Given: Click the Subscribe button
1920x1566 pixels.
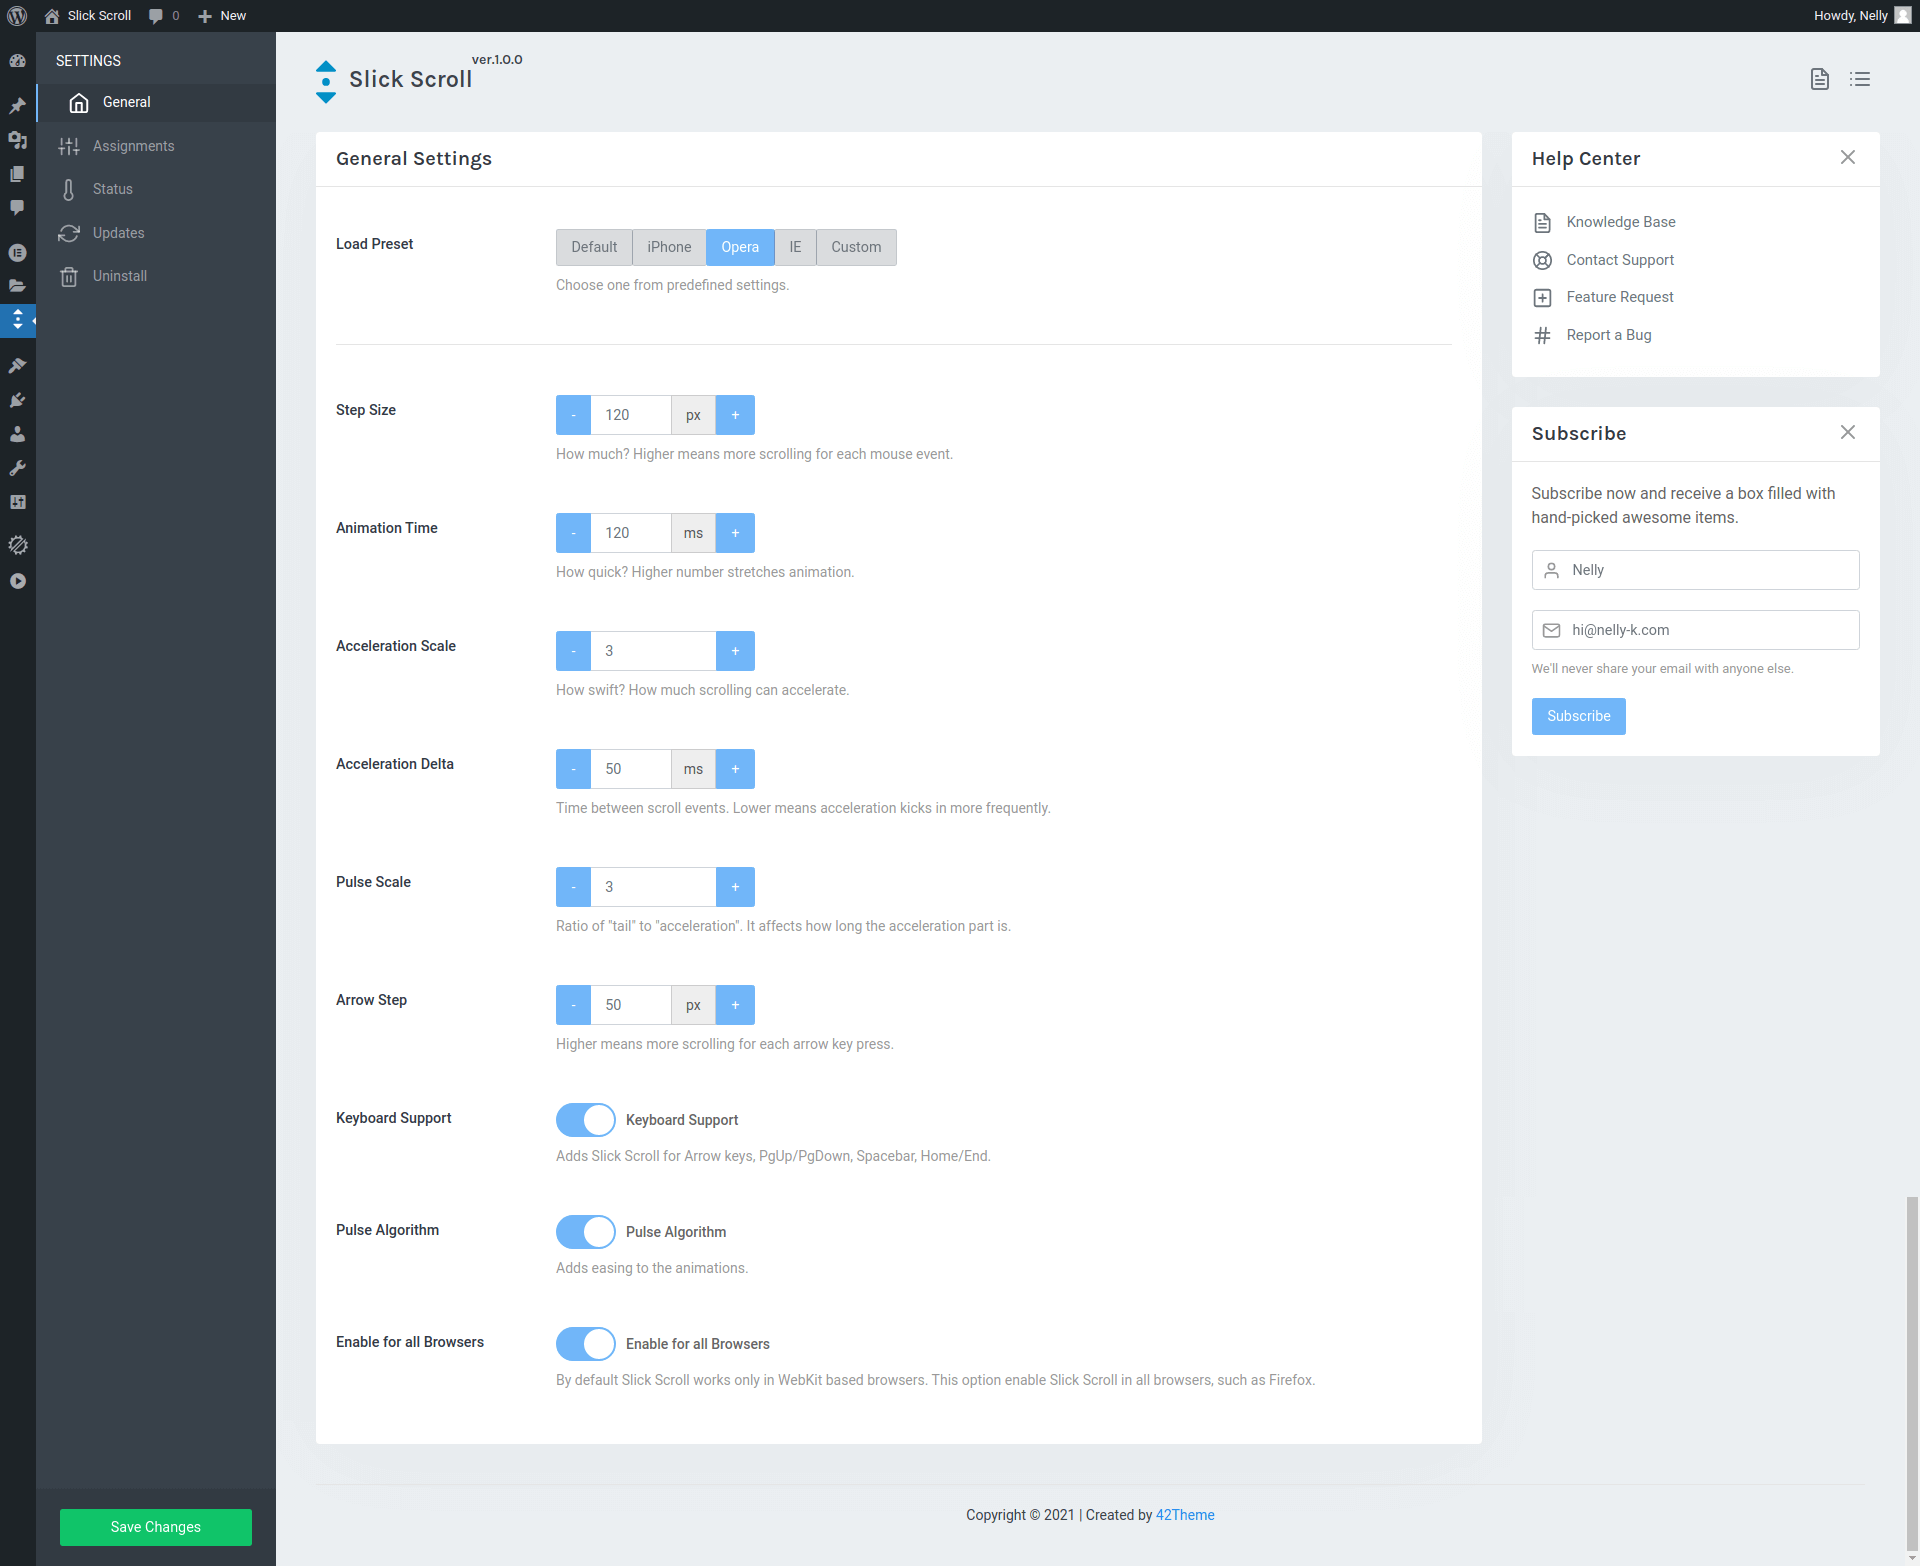Looking at the screenshot, I should [x=1579, y=716].
